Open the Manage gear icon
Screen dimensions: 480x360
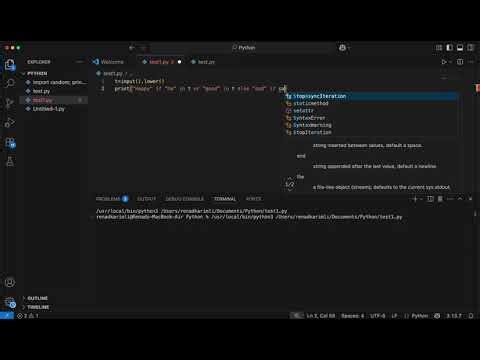click(10, 303)
